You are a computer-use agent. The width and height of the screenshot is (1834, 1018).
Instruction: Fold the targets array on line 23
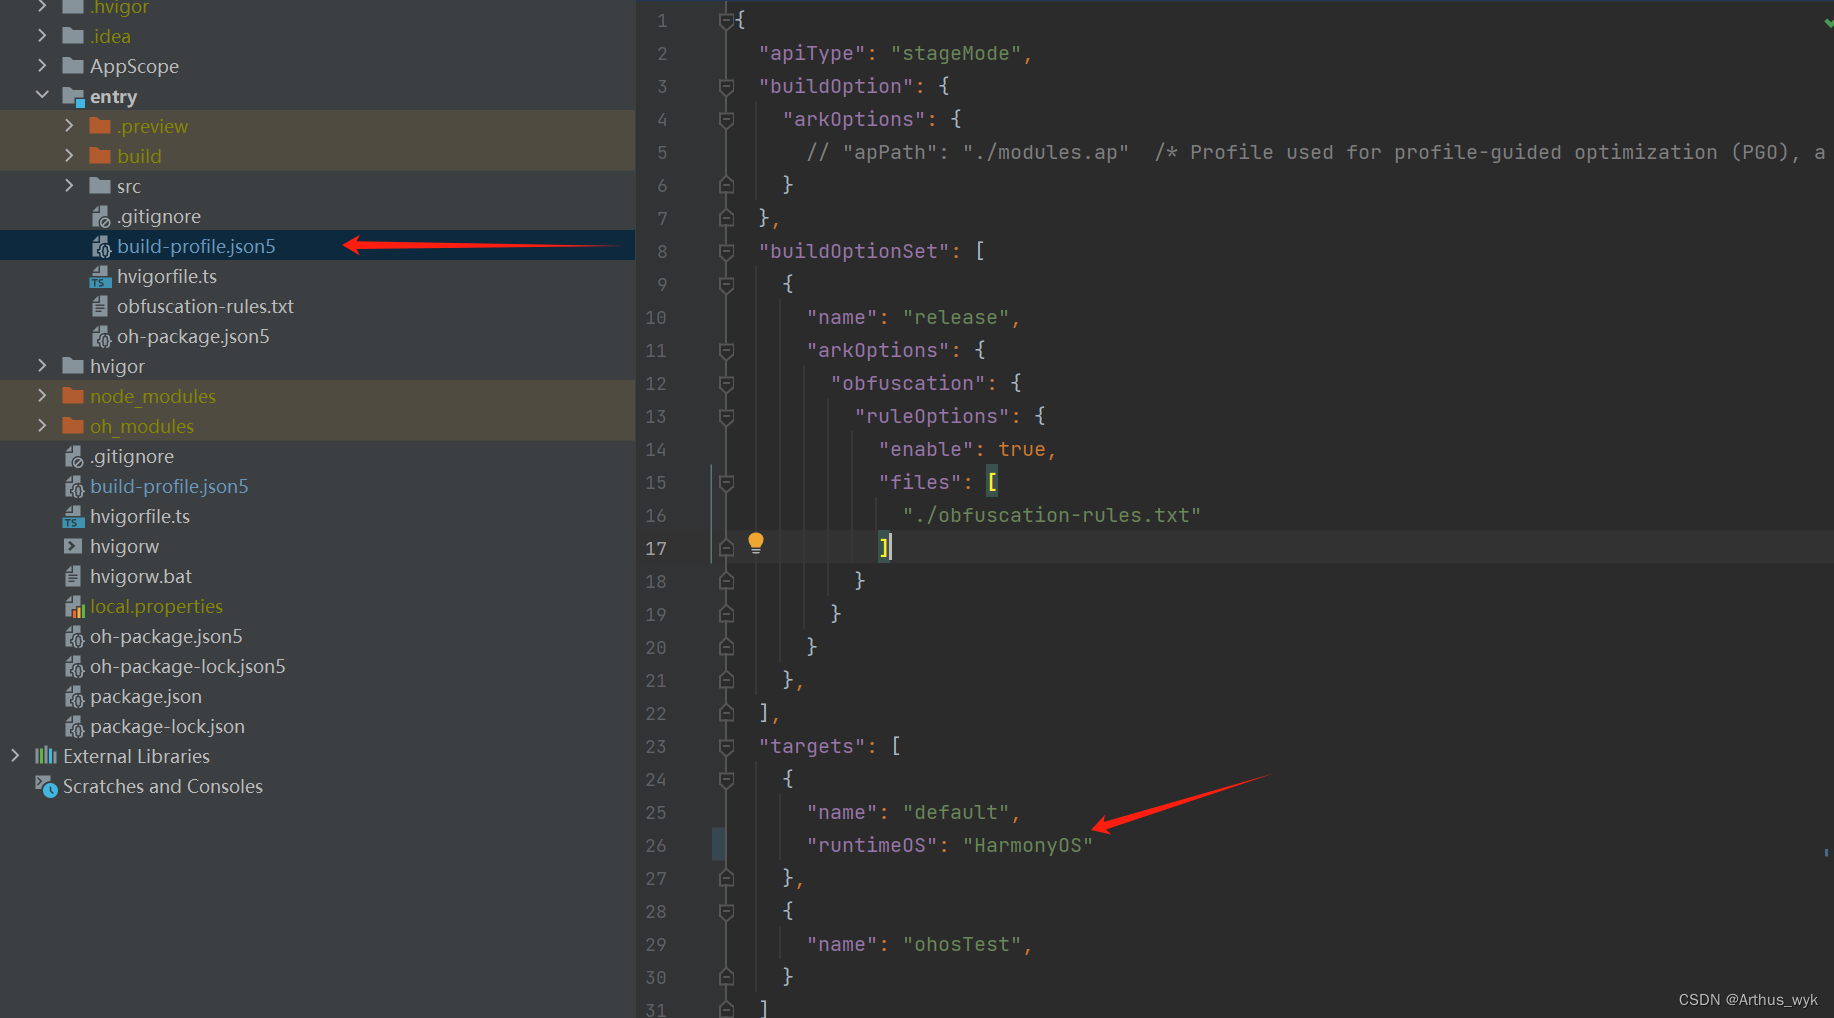[x=727, y=747]
